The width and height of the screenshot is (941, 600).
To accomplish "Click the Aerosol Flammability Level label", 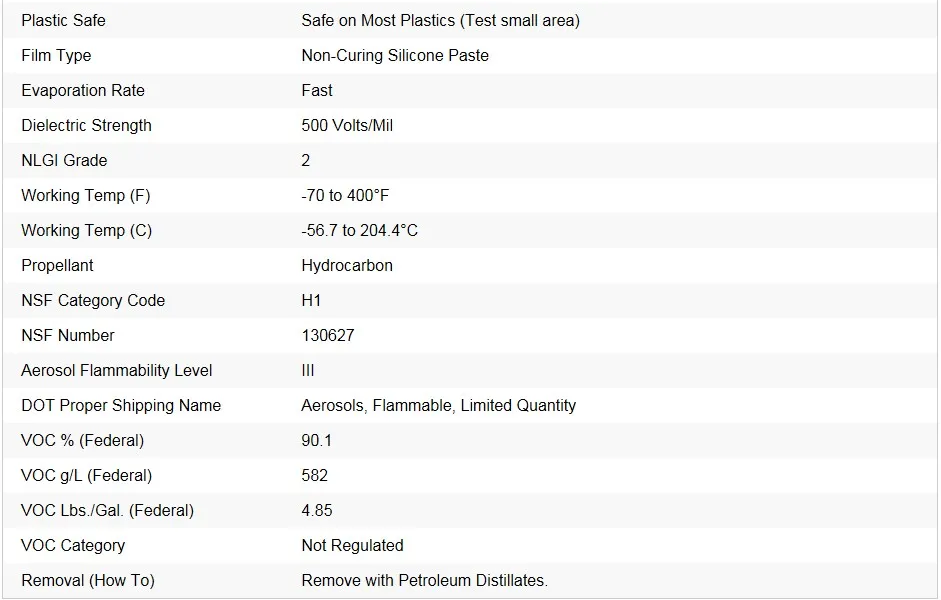I will tap(117, 370).
